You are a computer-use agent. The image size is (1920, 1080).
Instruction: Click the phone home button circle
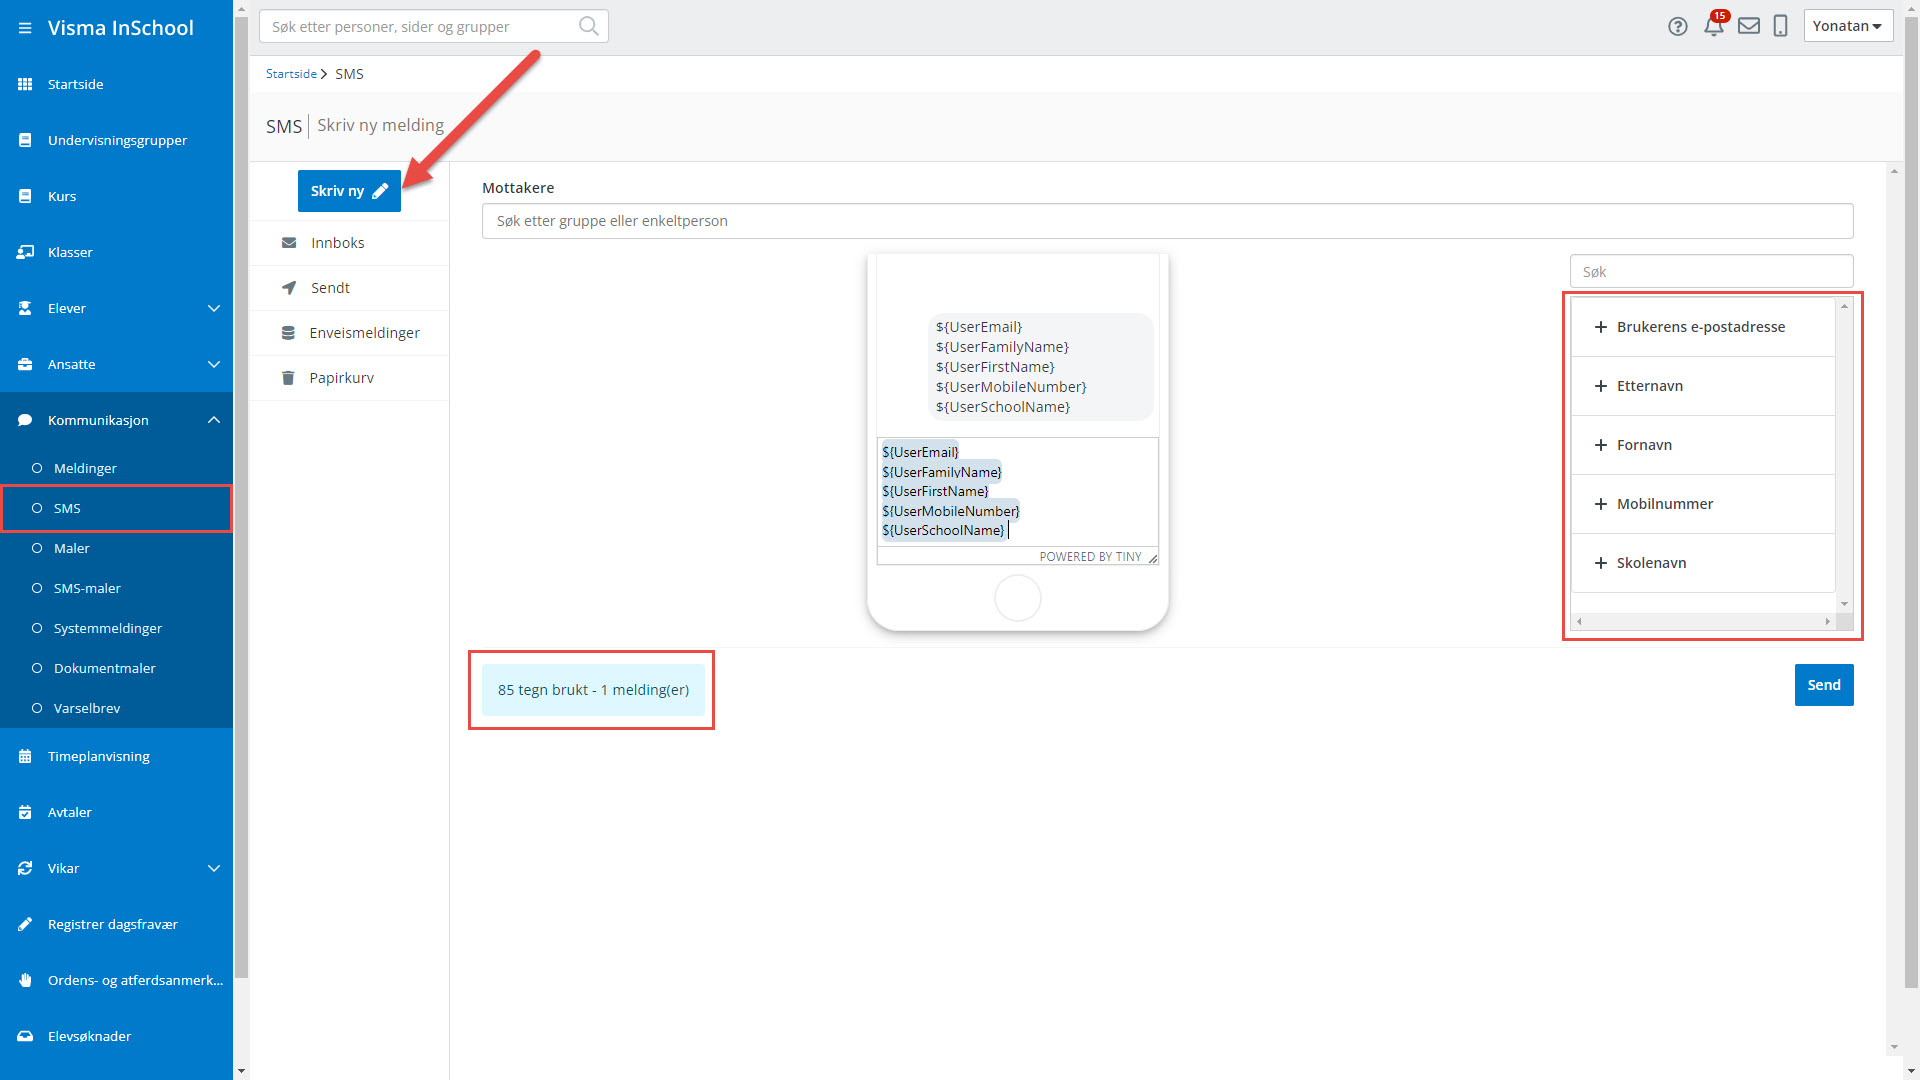pyautogui.click(x=1018, y=598)
